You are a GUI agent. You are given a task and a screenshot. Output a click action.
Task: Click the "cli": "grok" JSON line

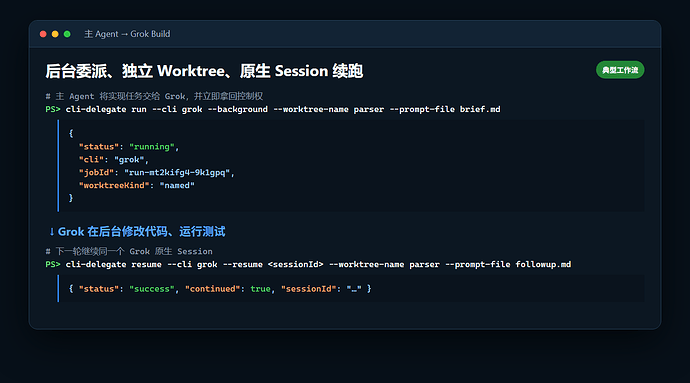[114, 159]
